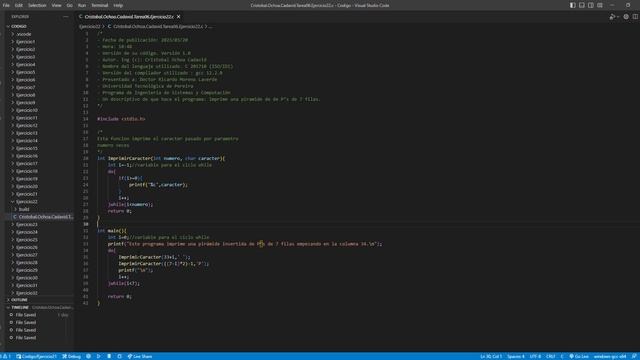Open the notifications bell in status bar
This screenshot has height=360, width=640.
tap(634, 356)
